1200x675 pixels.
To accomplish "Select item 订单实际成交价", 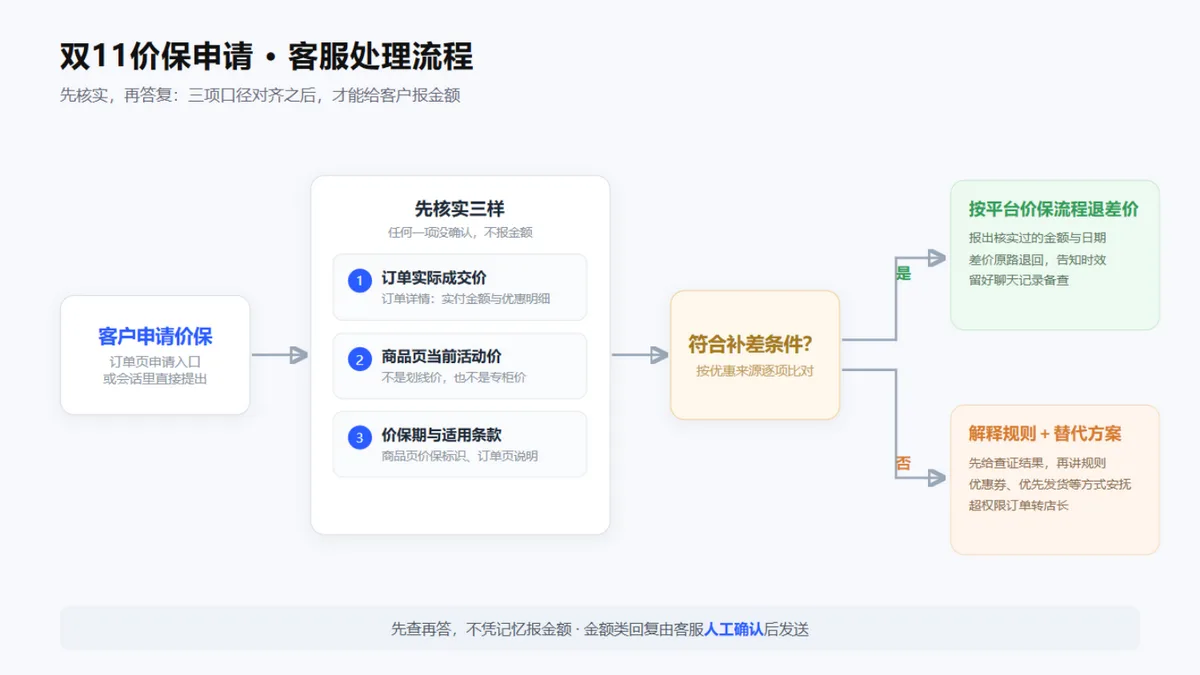I will 434,278.
